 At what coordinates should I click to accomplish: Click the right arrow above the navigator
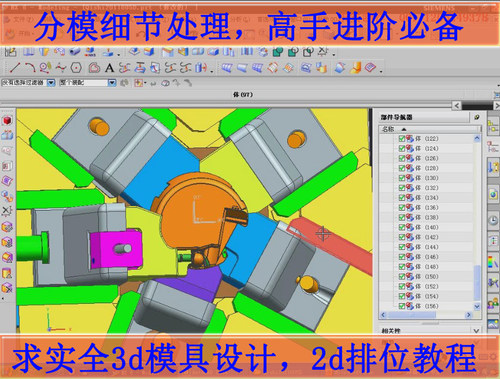(x=497, y=106)
